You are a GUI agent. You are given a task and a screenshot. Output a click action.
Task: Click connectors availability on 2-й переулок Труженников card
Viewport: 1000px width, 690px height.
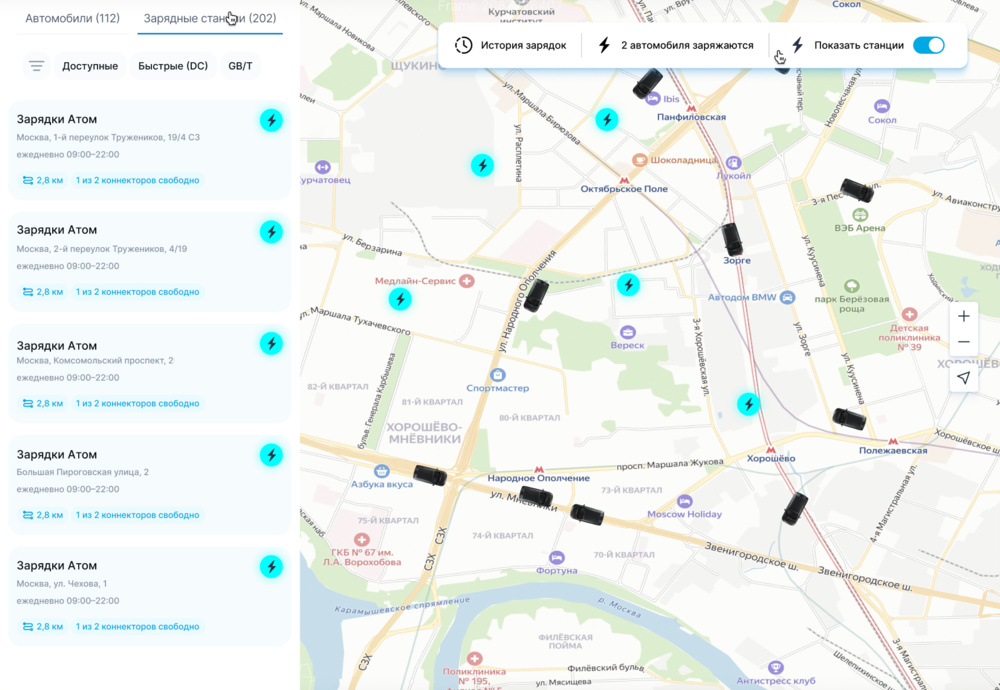pos(138,292)
